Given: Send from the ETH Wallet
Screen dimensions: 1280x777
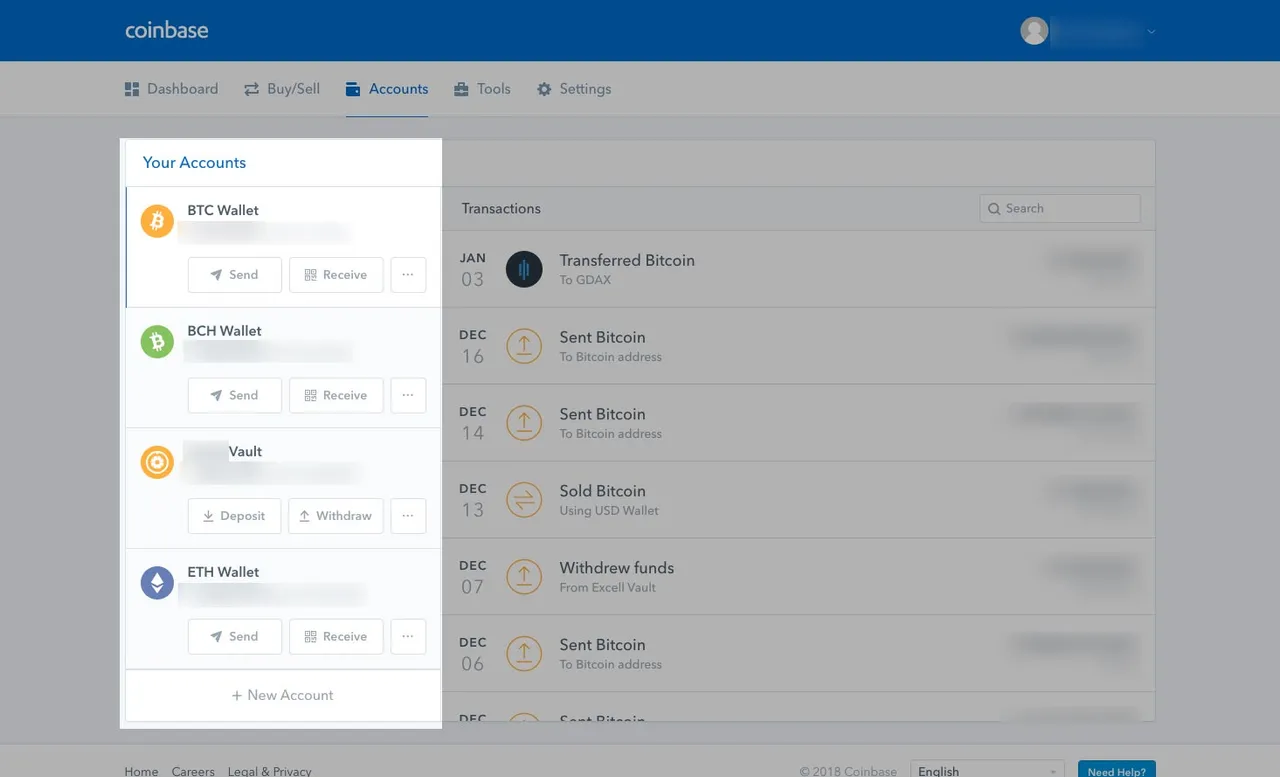Looking at the screenshot, I should coord(235,637).
